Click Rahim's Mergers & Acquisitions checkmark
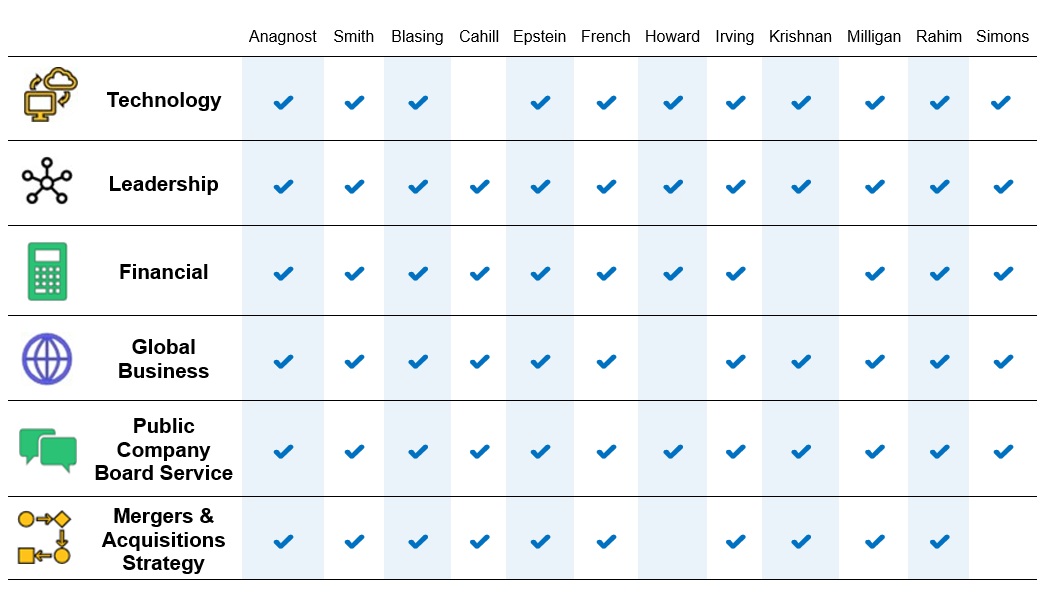The width and height of the screenshot is (1041, 592). (x=939, y=541)
